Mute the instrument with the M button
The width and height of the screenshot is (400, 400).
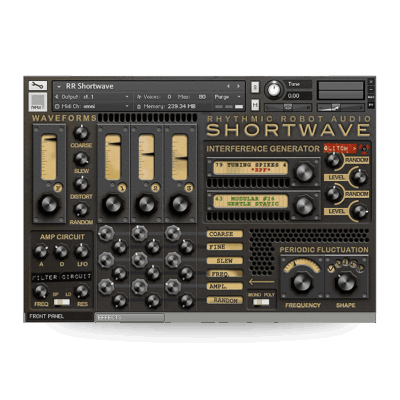[255, 105]
